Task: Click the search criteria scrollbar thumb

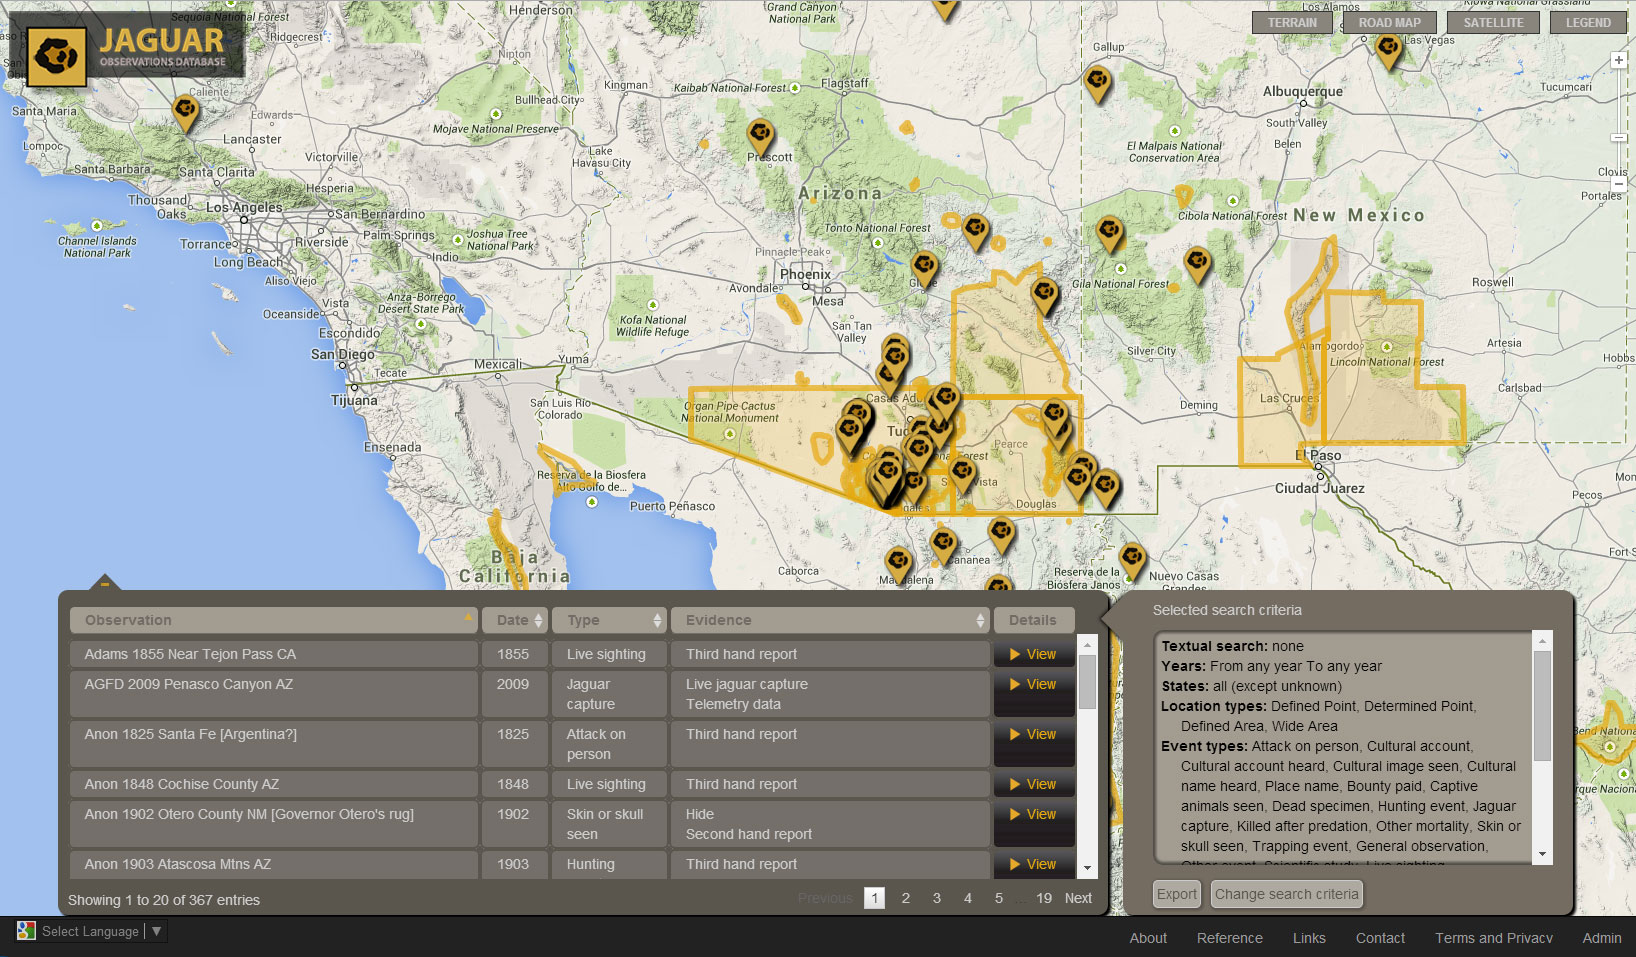Action: [x=1542, y=706]
